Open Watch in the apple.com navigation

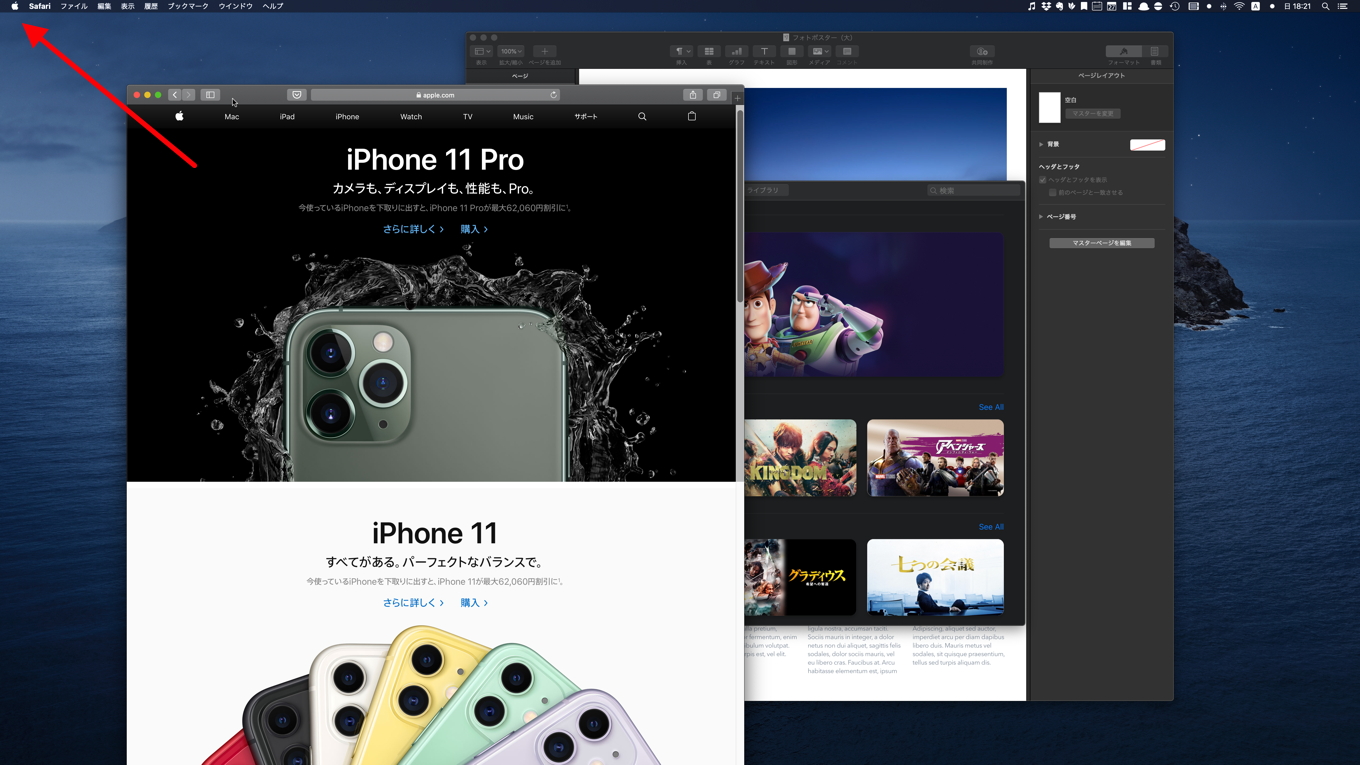pyautogui.click(x=411, y=117)
